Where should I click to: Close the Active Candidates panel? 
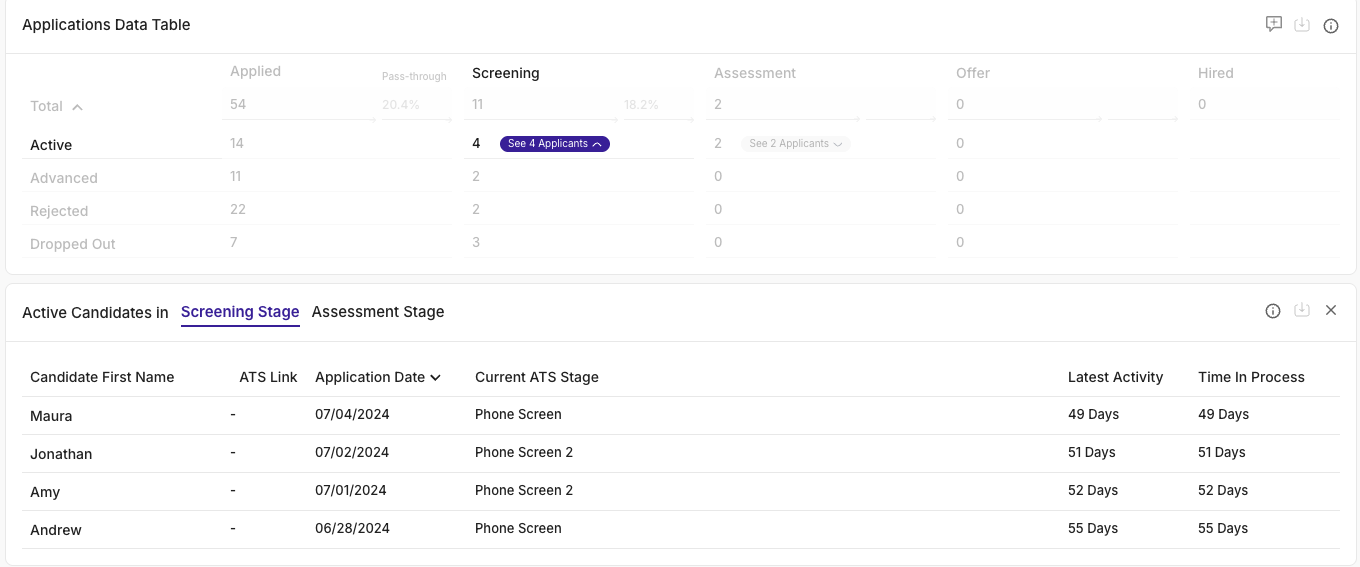click(1331, 311)
